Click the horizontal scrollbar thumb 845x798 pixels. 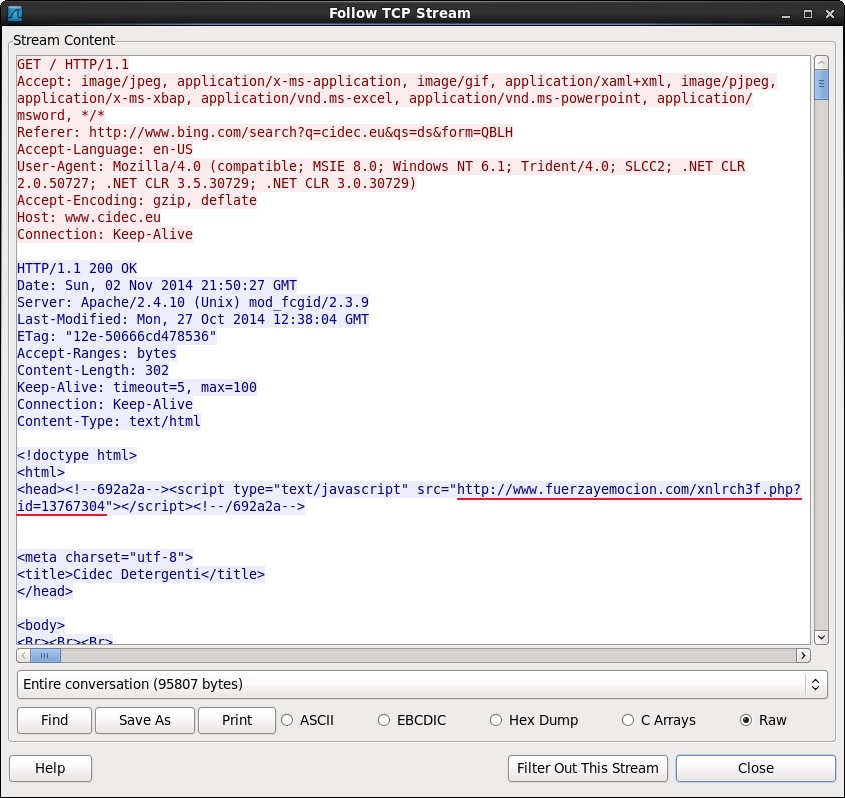coord(45,655)
